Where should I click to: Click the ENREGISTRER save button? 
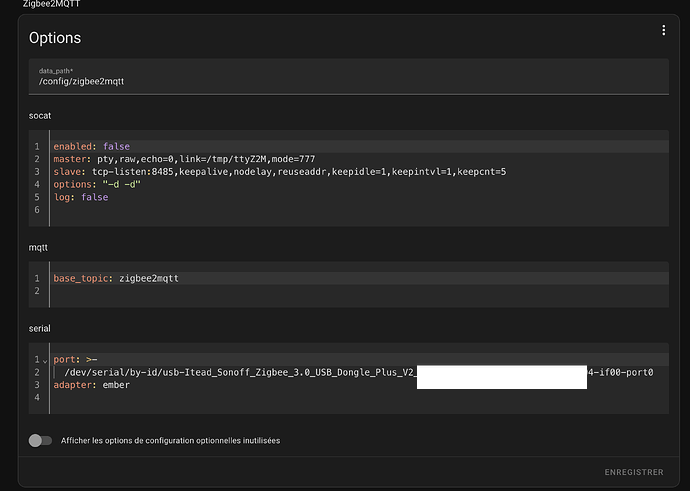(x=633, y=472)
